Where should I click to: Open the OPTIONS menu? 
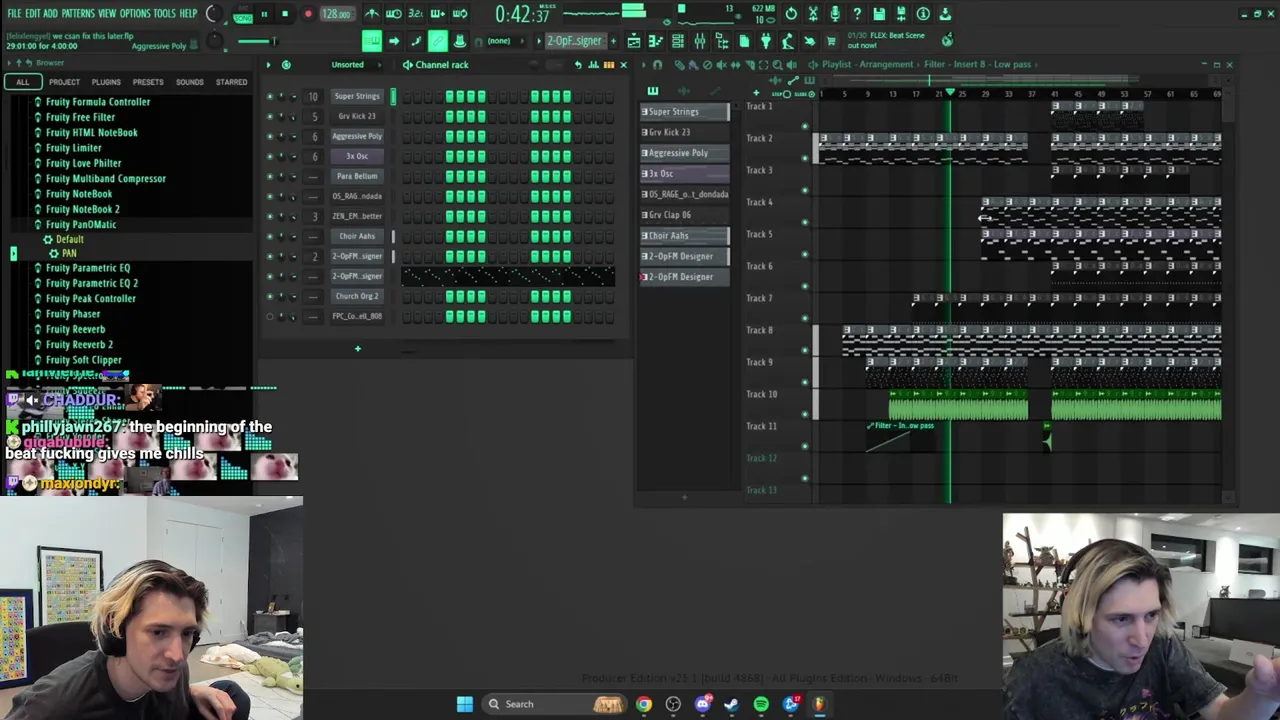point(135,14)
